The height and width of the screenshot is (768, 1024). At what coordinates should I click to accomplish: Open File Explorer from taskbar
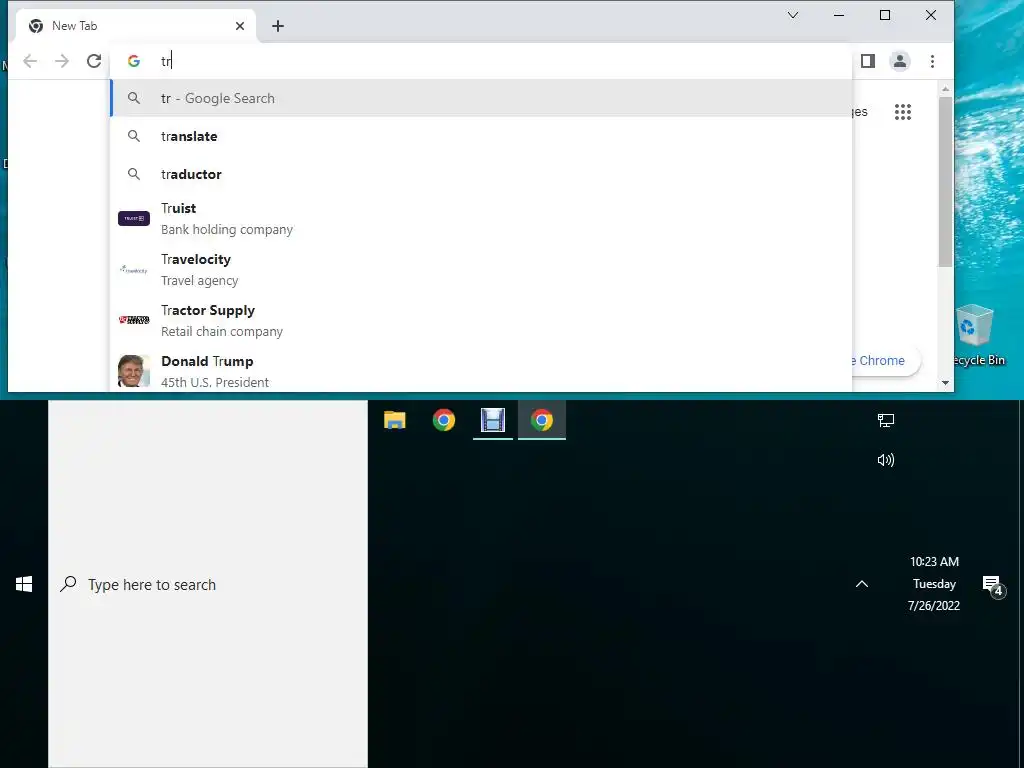coord(394,420)
